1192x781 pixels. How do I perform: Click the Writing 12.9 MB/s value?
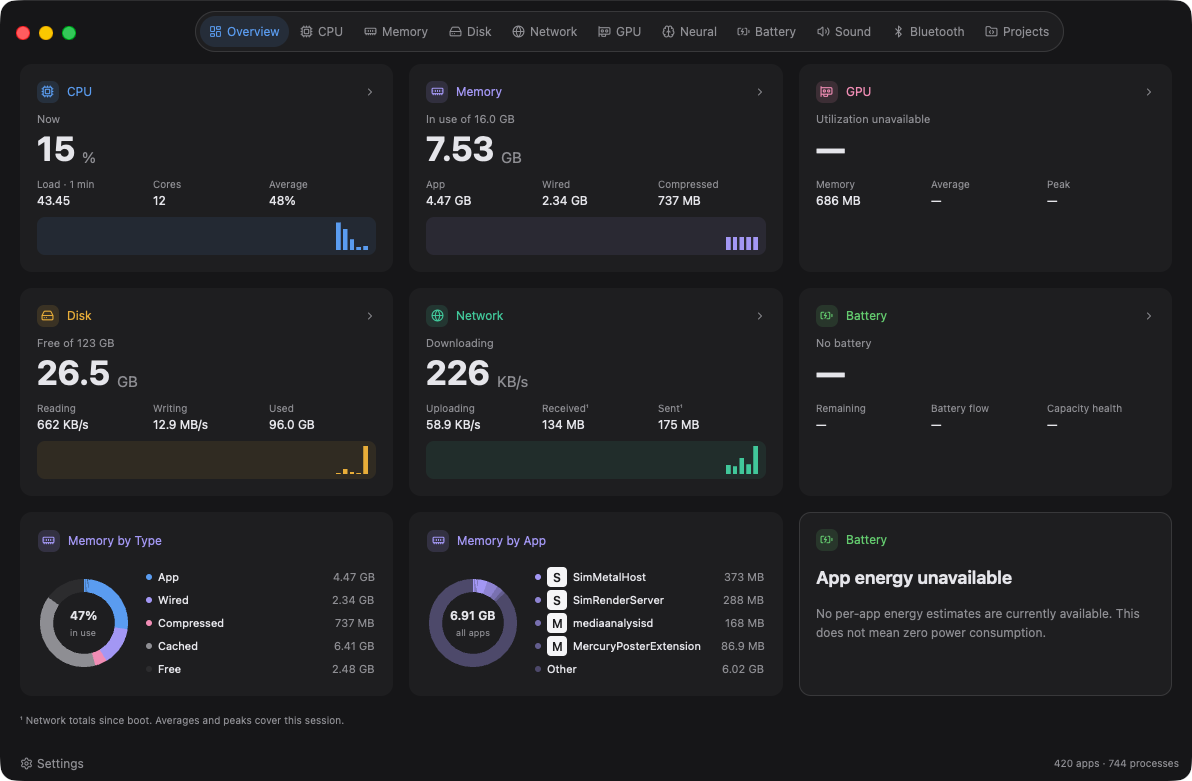pyautogui.click(x=180, y=424)
